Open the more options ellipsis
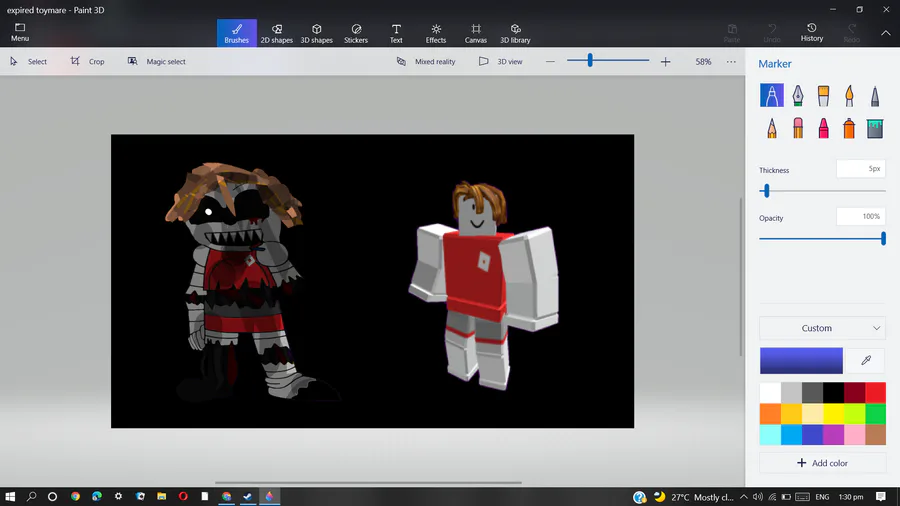This screenshot has height=506, width=900. (731, 61)
